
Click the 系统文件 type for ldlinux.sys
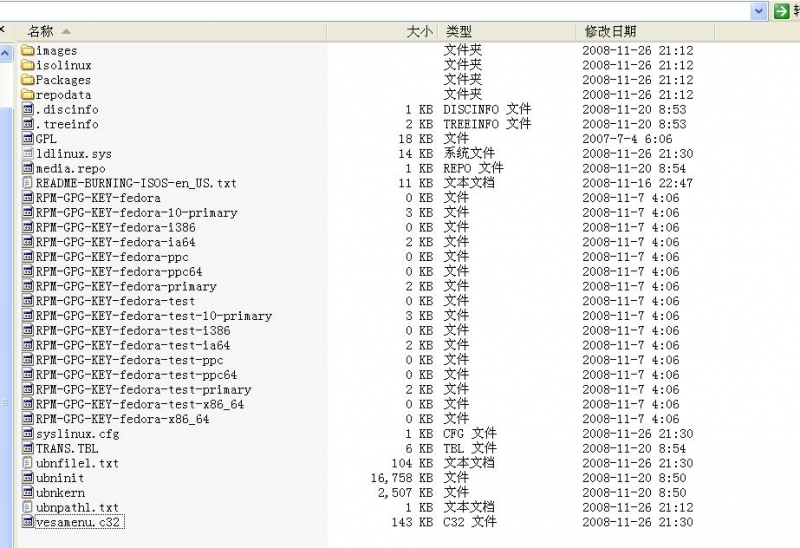click(x=469, y=153)
